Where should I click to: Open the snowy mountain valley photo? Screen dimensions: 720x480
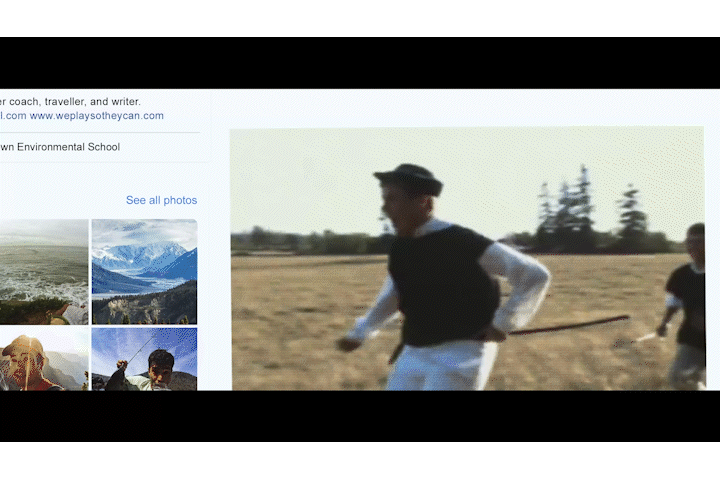click(145, 271)
